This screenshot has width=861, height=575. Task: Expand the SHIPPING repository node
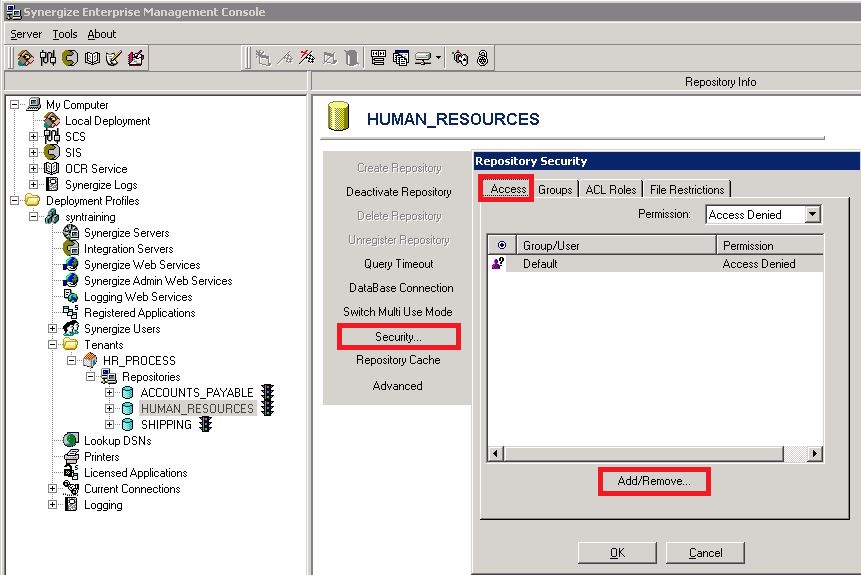point(109,425)
